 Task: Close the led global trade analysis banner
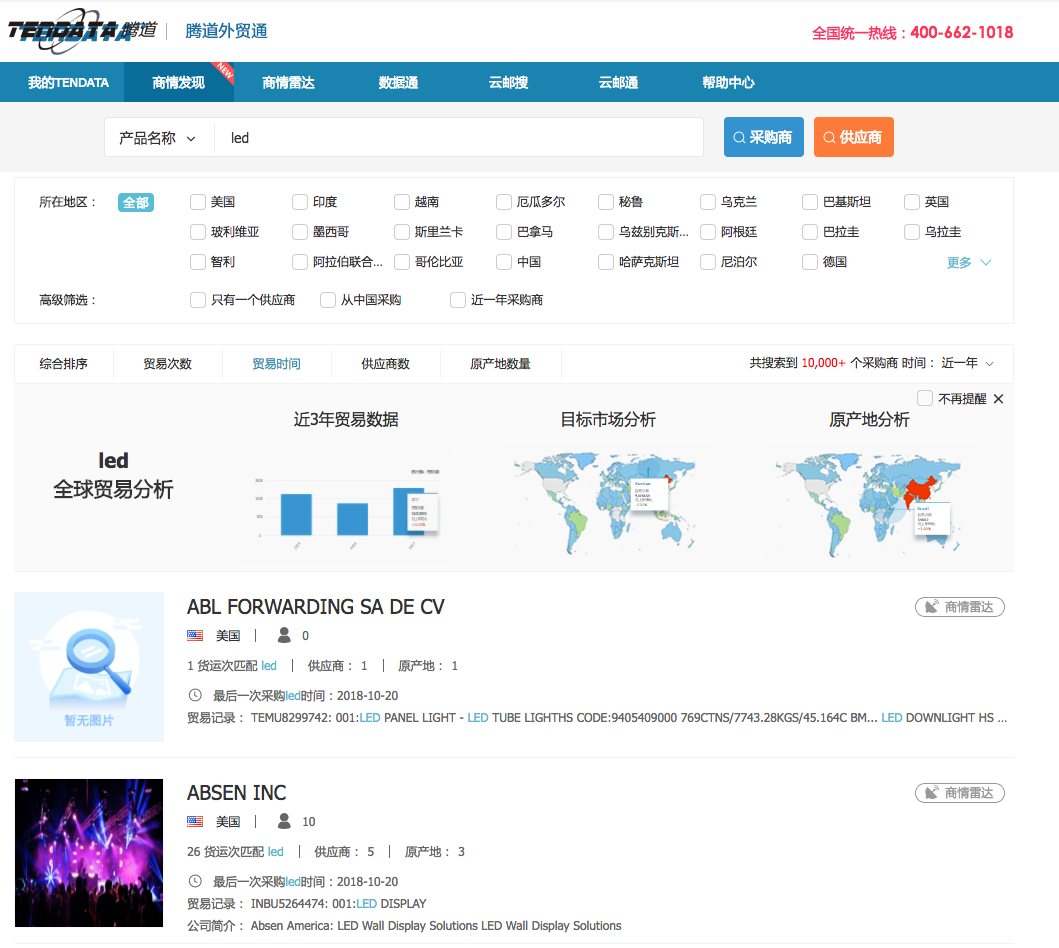[x=998, y=399]
